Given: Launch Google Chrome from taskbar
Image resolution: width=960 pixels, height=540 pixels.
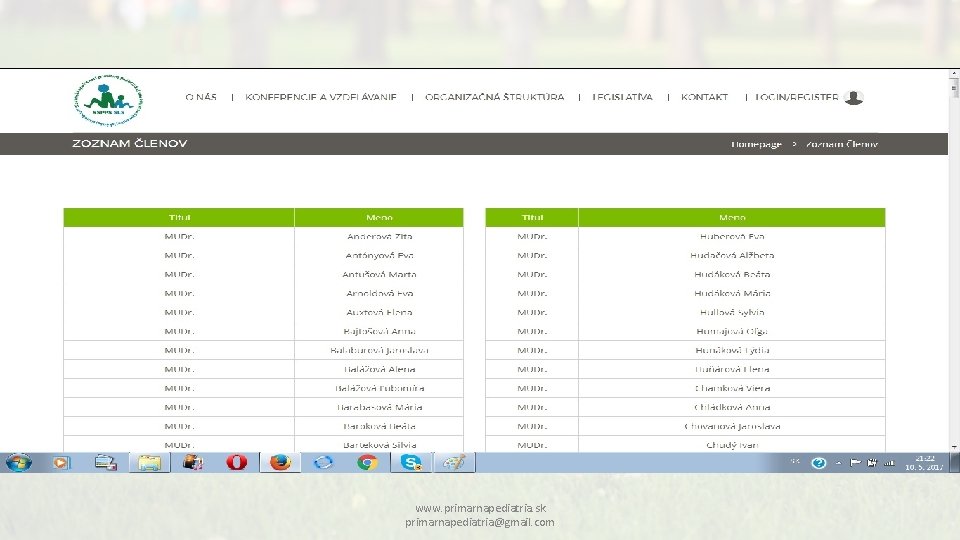Looking at the screenshot, I should click(367, 462).
